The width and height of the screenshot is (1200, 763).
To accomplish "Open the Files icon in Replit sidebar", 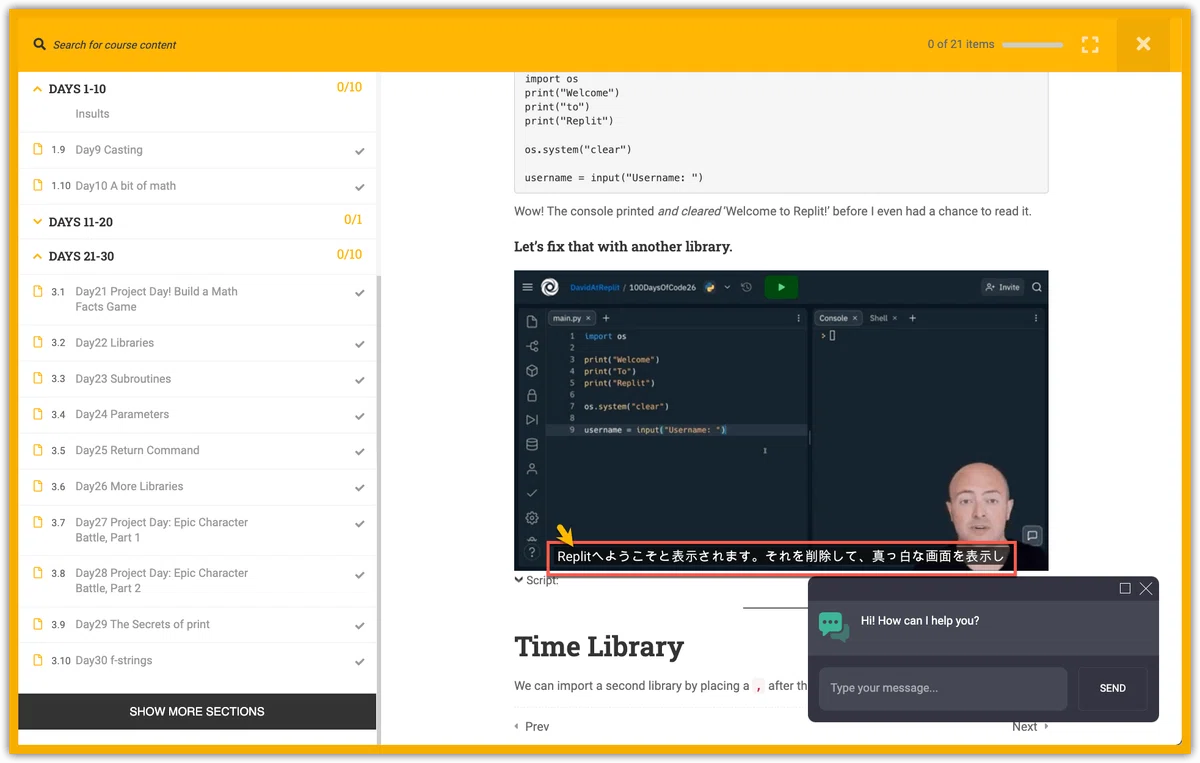I will point(532,322).
